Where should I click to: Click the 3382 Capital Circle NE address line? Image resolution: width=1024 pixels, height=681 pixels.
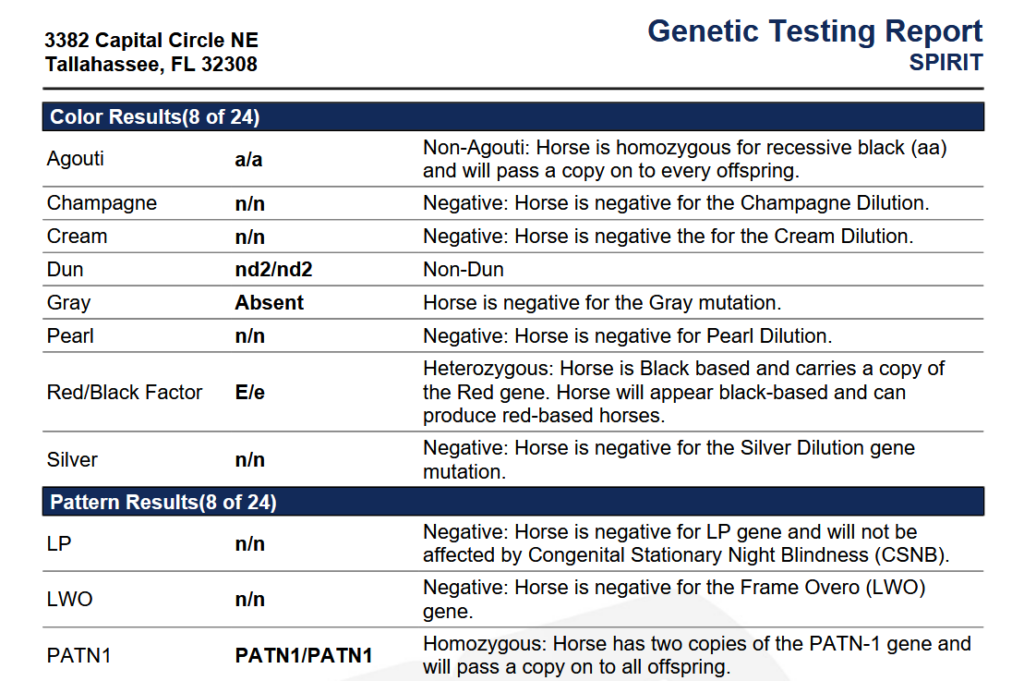click(151, 40)
